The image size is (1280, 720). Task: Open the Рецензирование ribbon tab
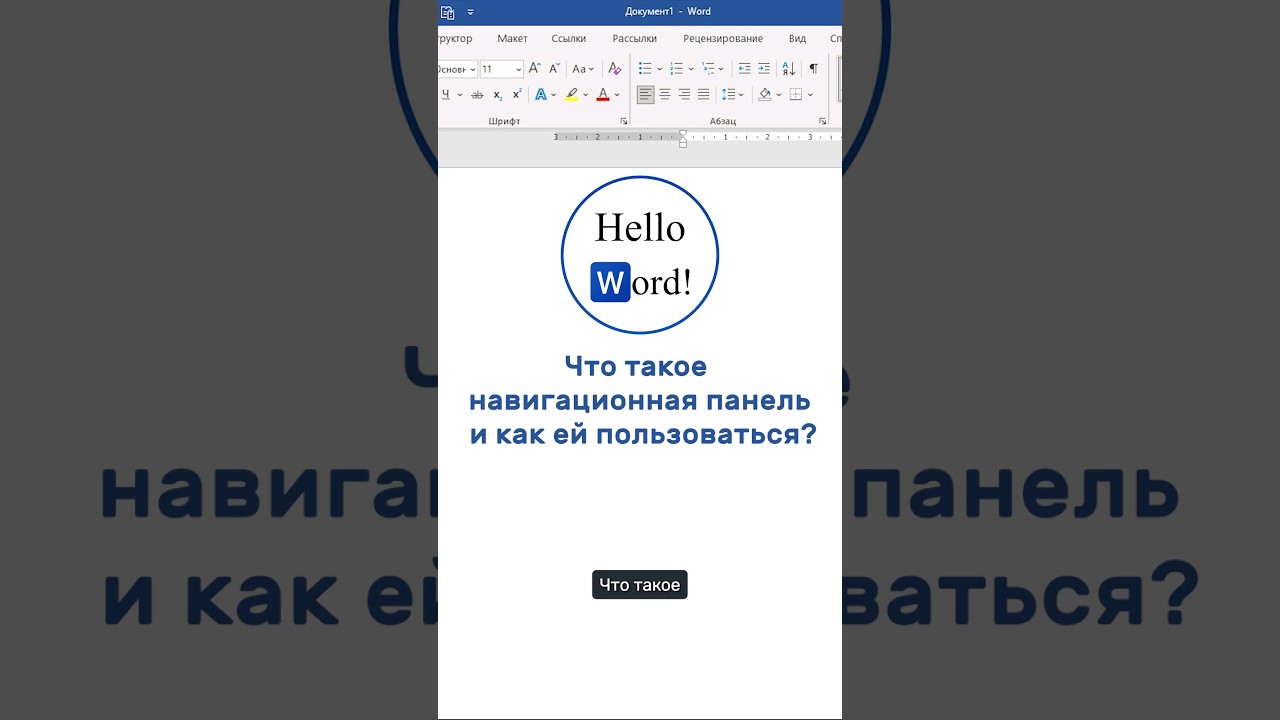pos(723,38)
